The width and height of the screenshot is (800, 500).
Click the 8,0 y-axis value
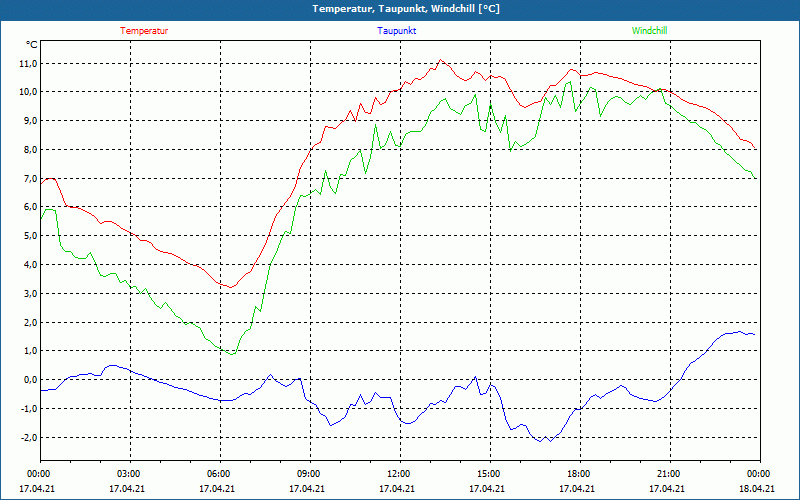point(30,150)
